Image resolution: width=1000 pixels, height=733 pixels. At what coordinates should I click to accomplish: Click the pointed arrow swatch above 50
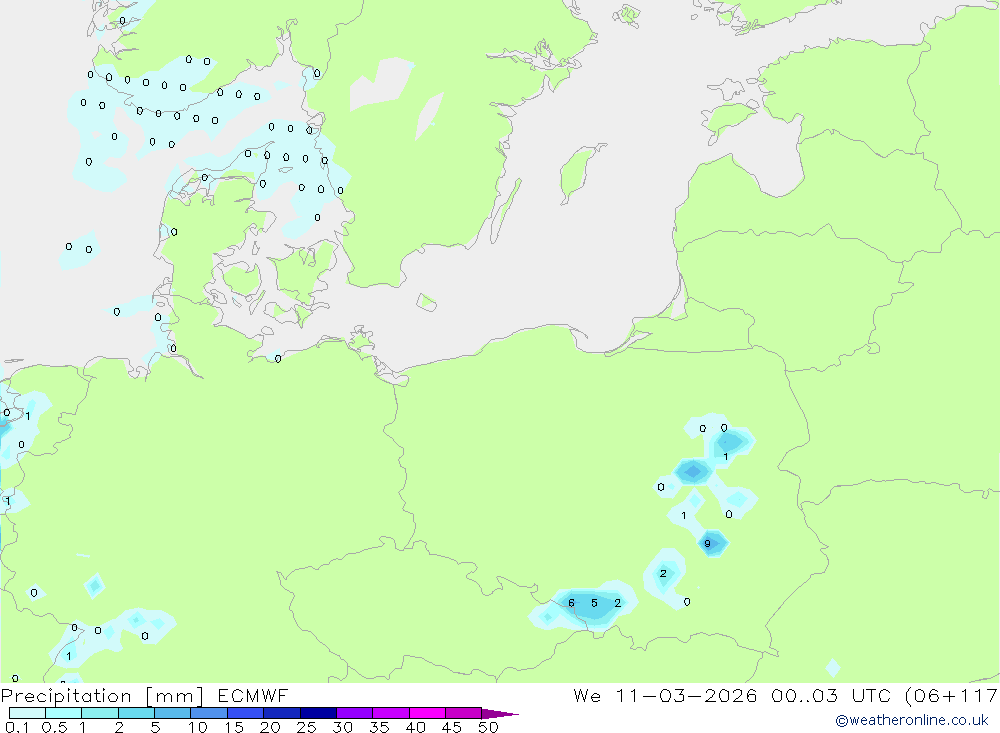500,713
